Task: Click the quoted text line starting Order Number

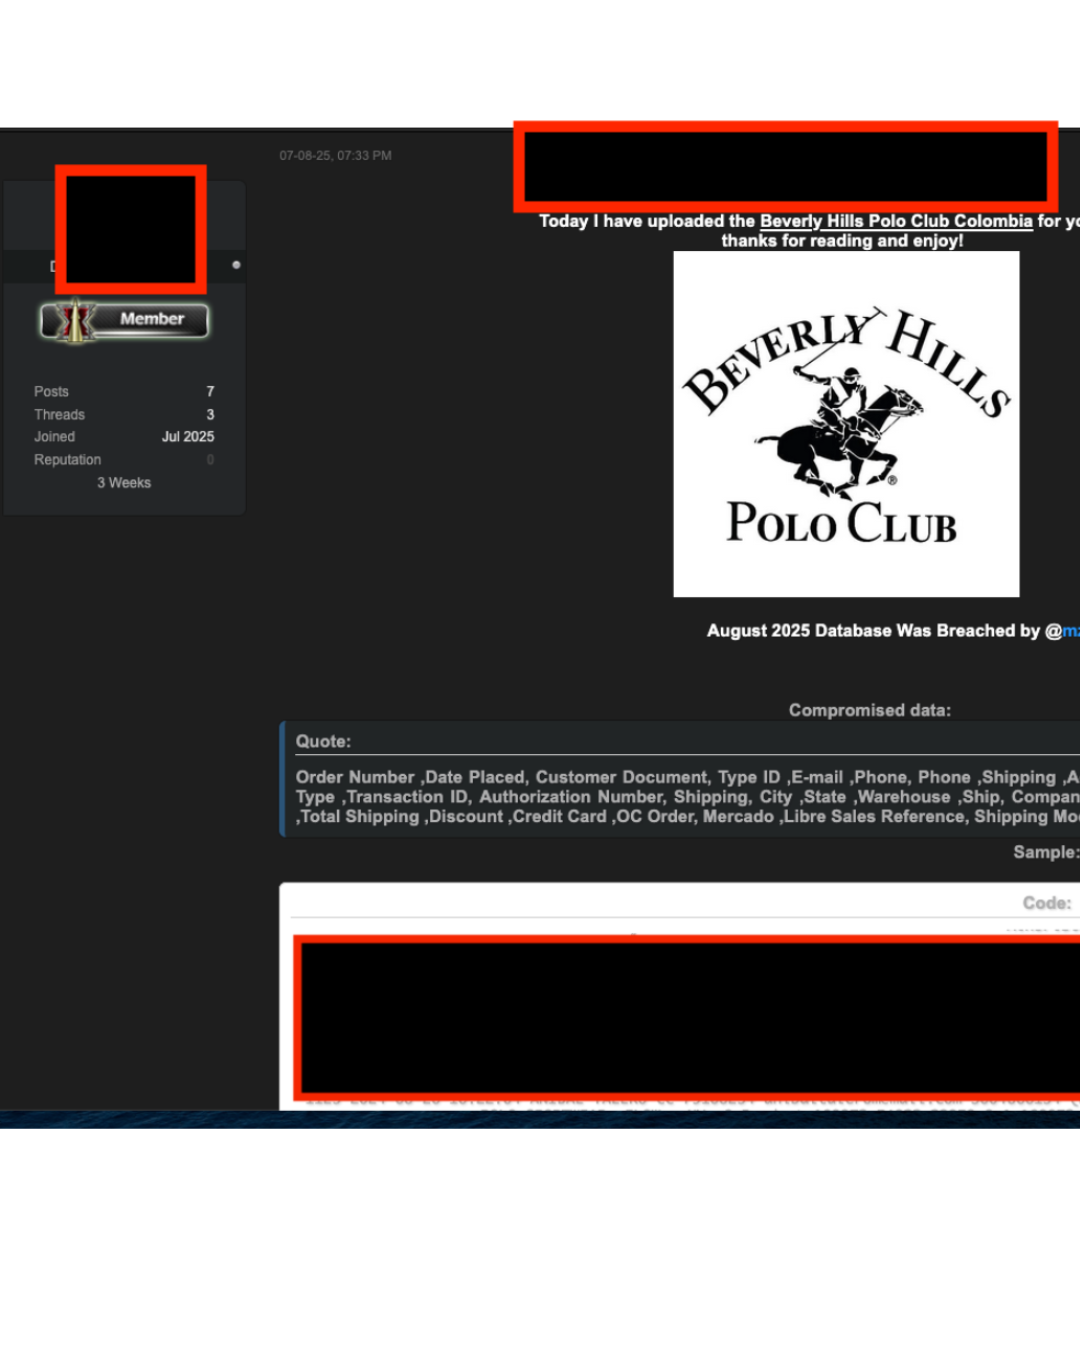Action: (687, 777)
